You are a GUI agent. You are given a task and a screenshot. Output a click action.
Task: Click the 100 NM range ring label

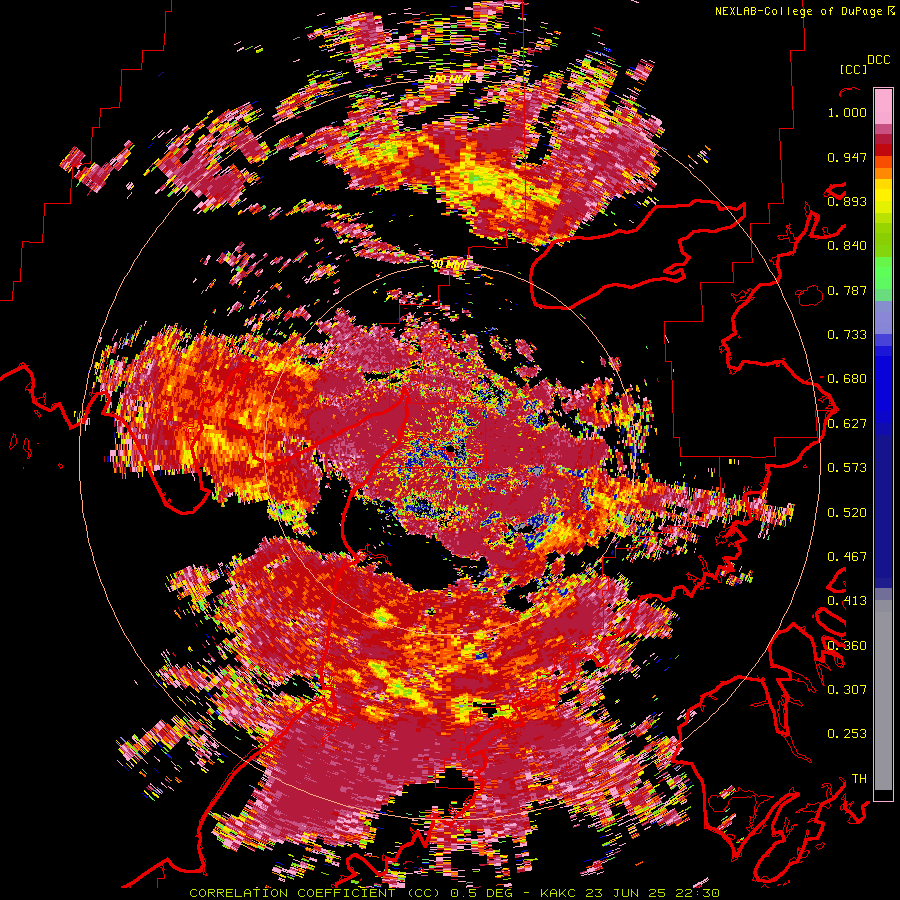pyautogui.click(x=449, y=79)
